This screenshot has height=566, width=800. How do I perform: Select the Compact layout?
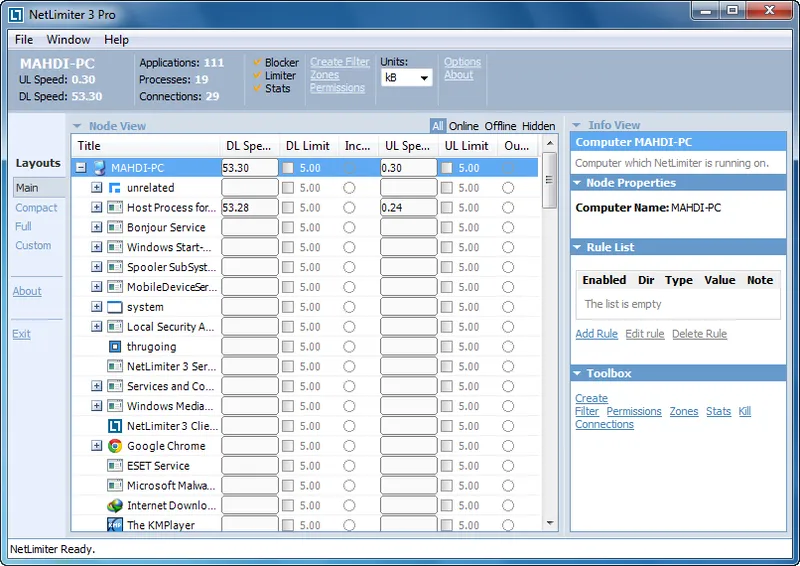36,208
